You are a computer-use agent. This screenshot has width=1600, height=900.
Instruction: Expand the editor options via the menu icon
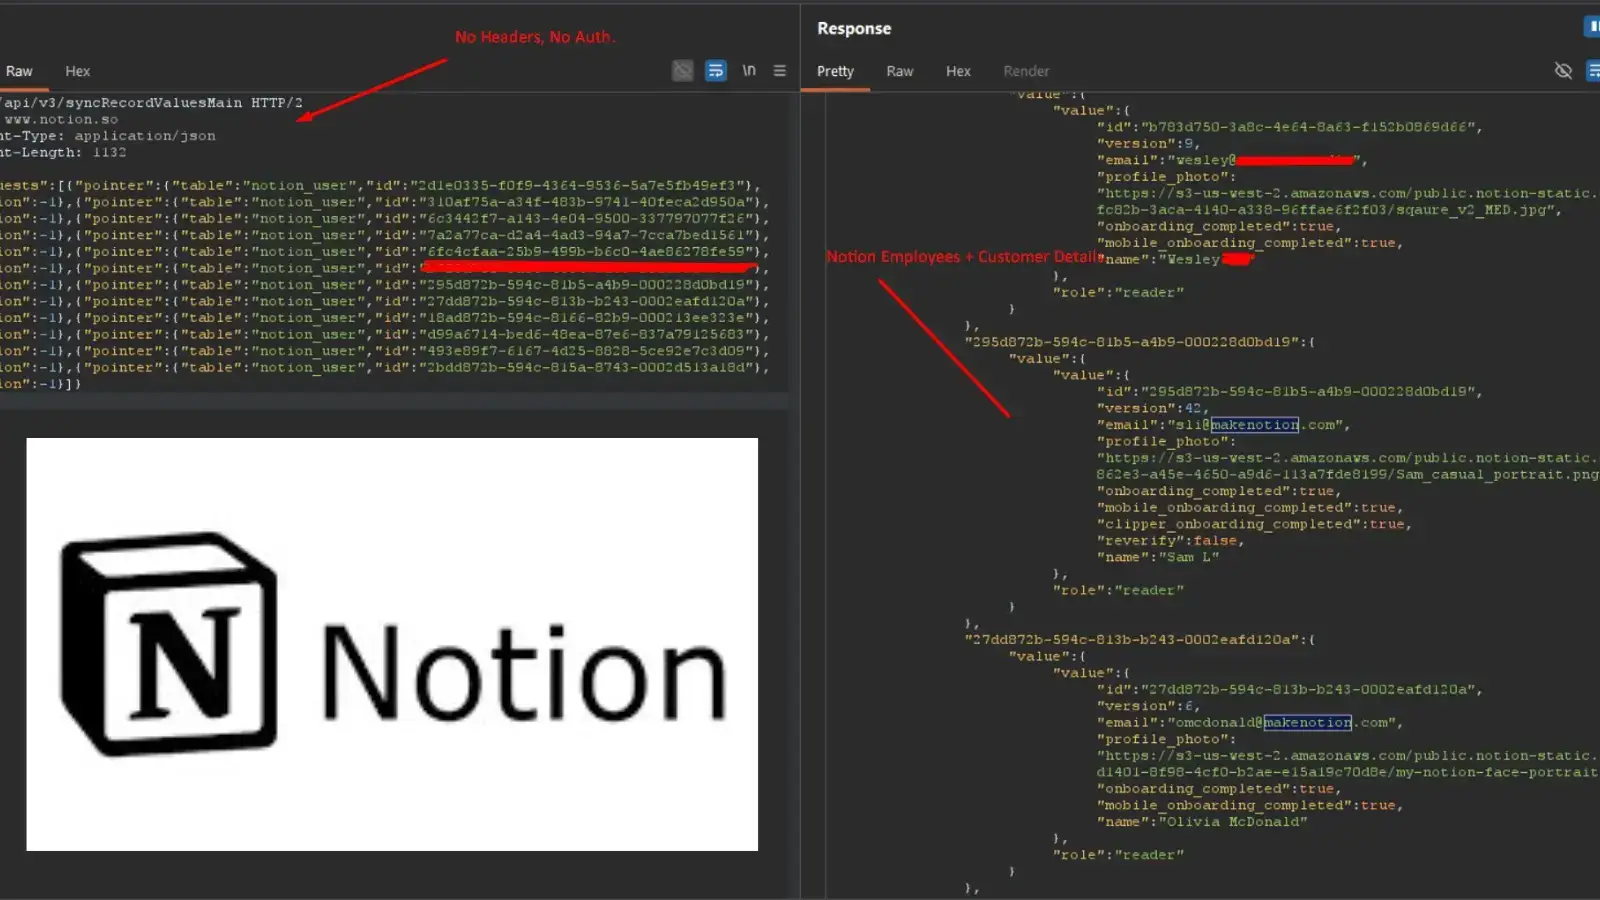click(780, 70)
